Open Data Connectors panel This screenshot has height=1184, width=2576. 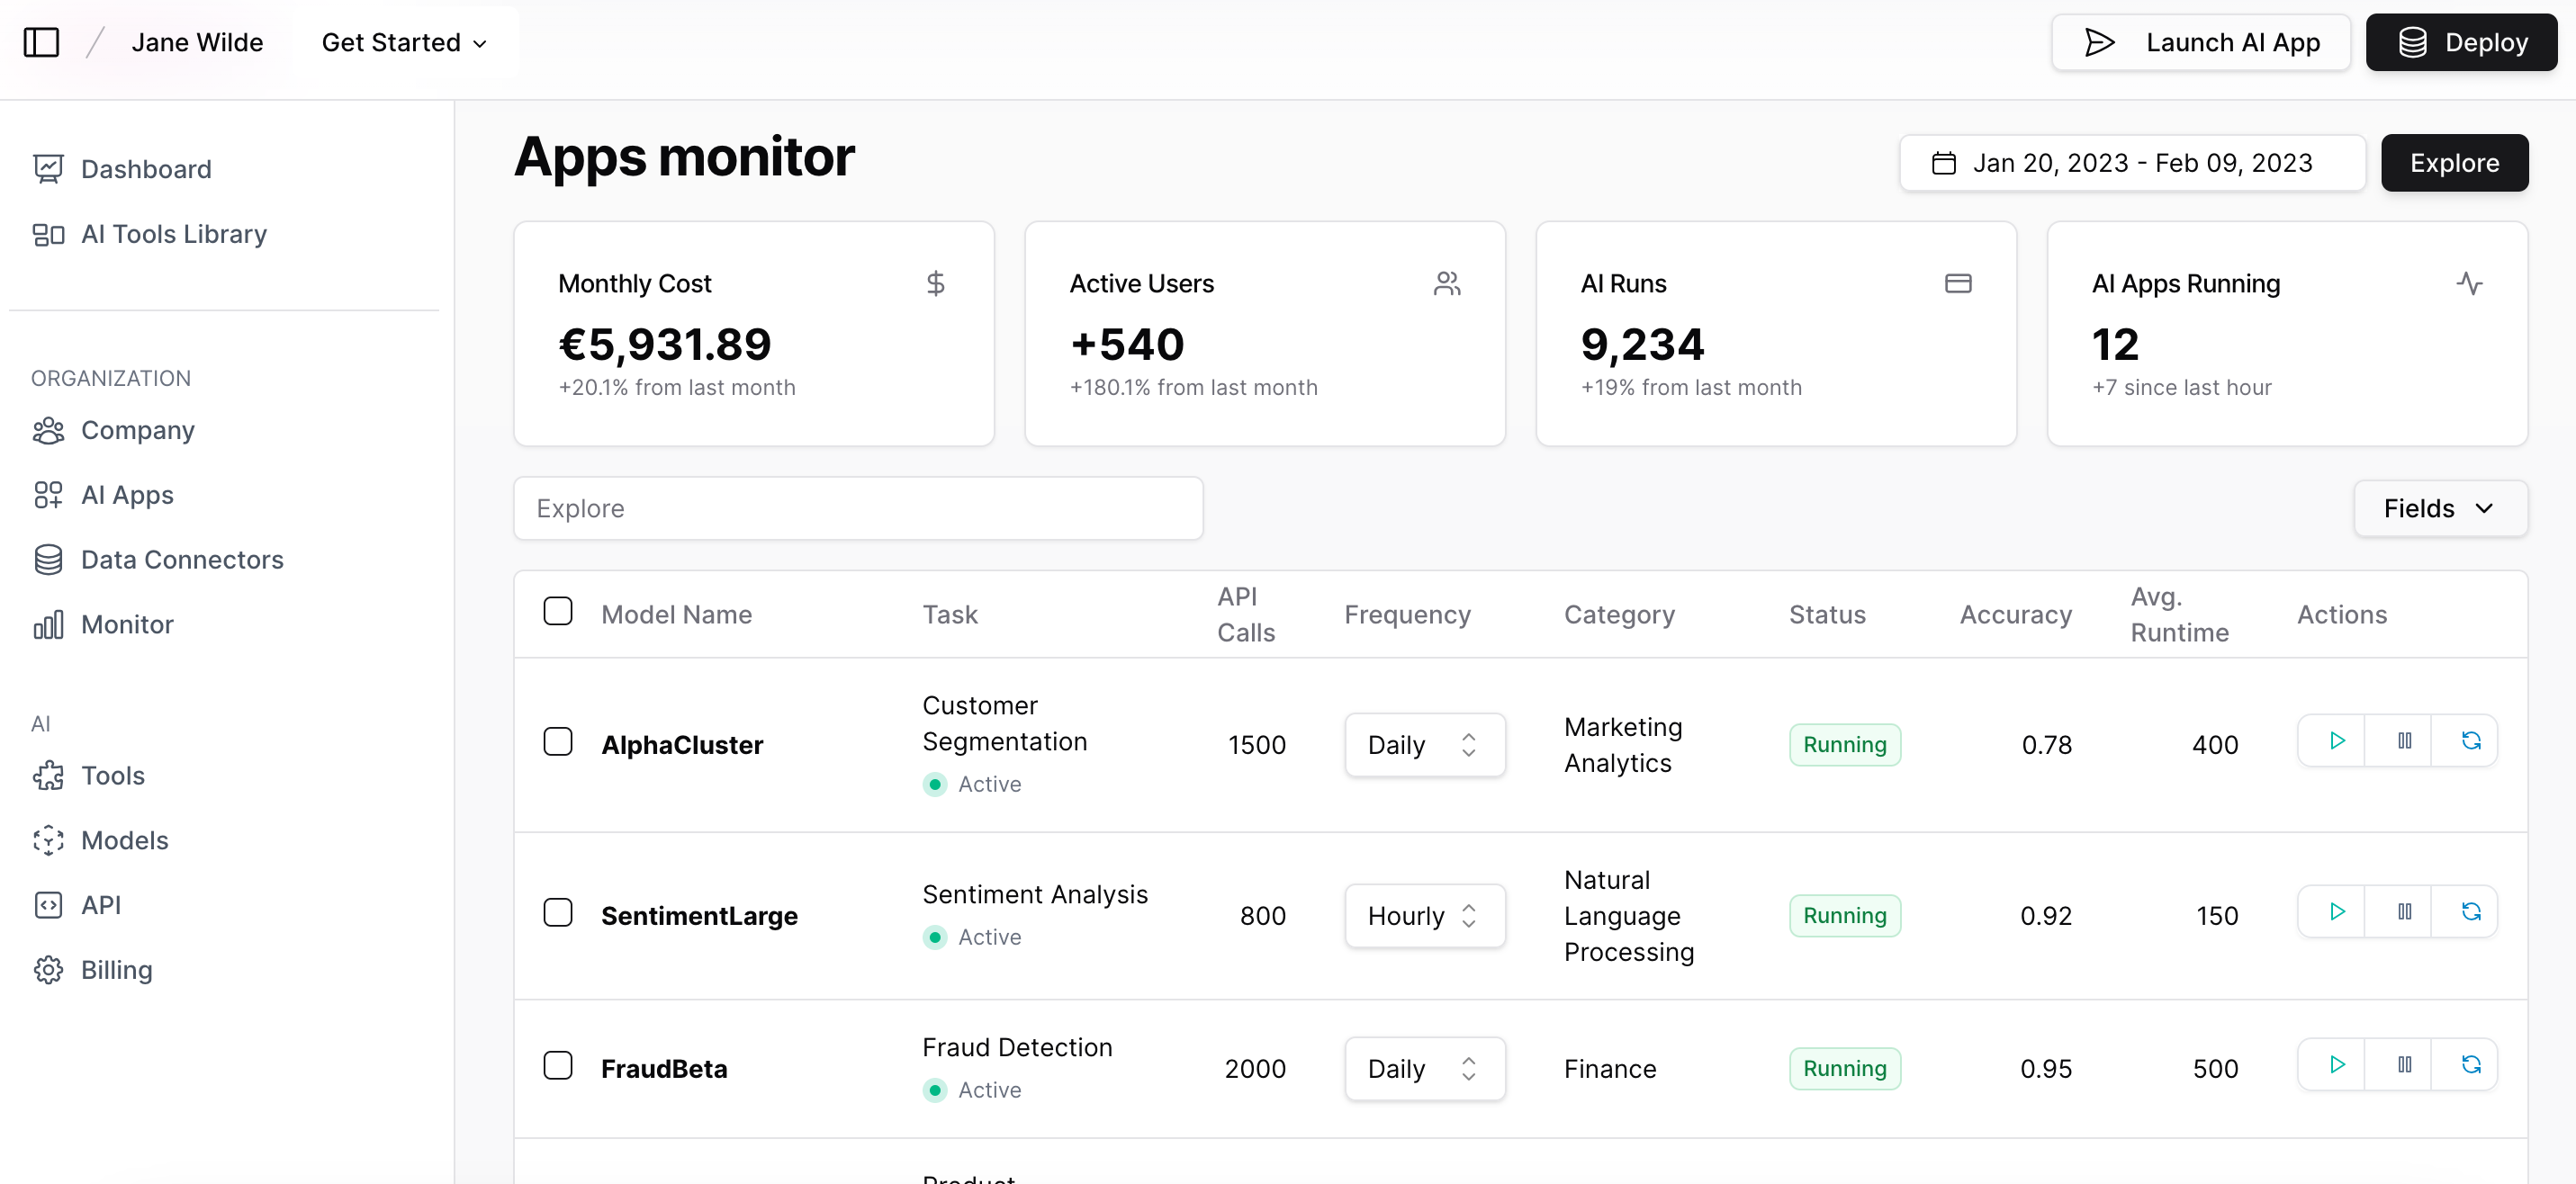[x=183, y=559]
